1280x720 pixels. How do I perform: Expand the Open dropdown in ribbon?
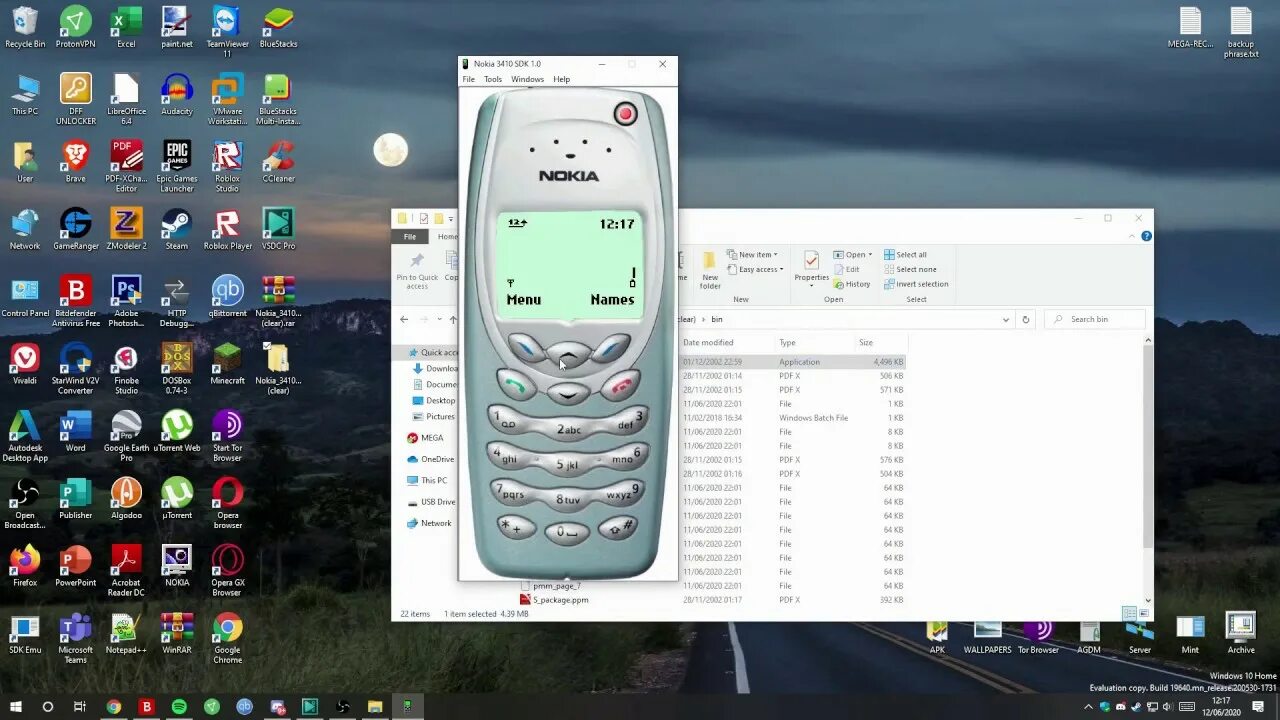[853, 255]
